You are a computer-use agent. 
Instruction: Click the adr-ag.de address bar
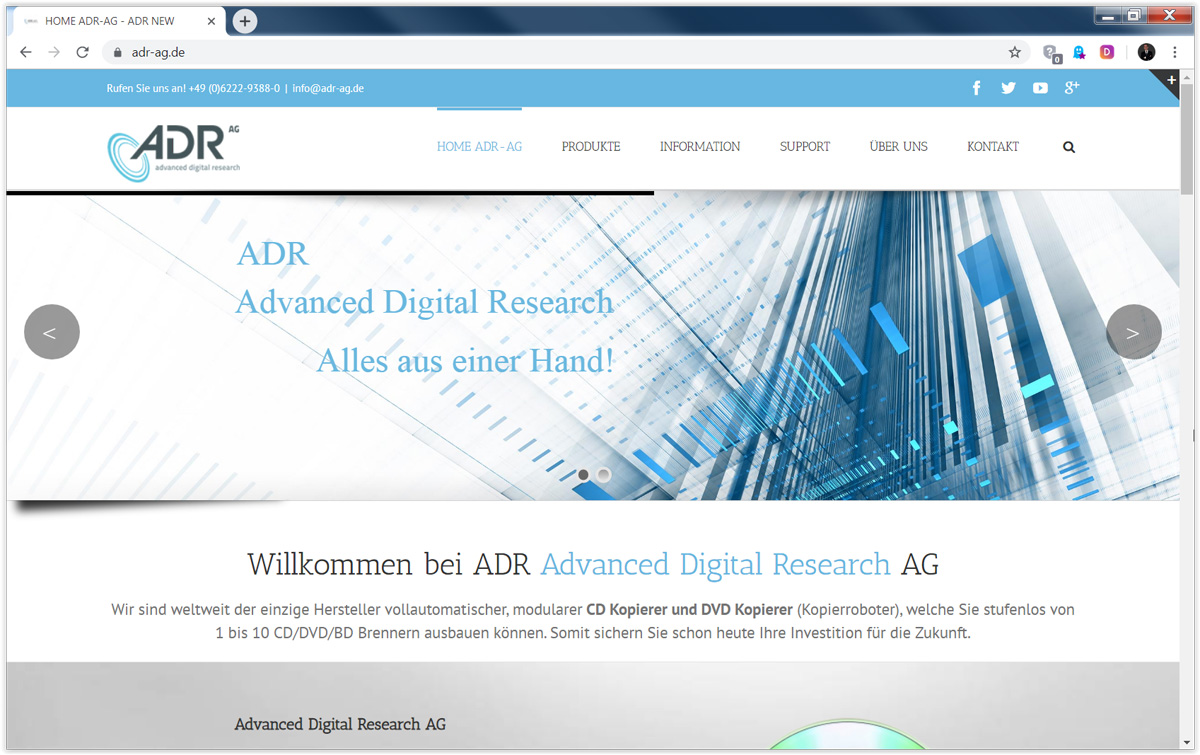pyautogui.click(x=160, y=51)
